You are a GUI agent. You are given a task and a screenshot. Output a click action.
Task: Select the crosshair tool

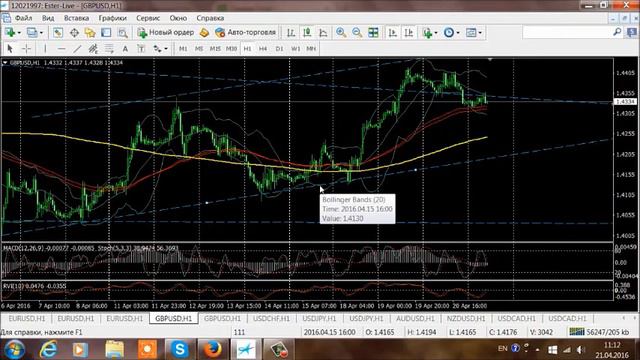point(26,49)
